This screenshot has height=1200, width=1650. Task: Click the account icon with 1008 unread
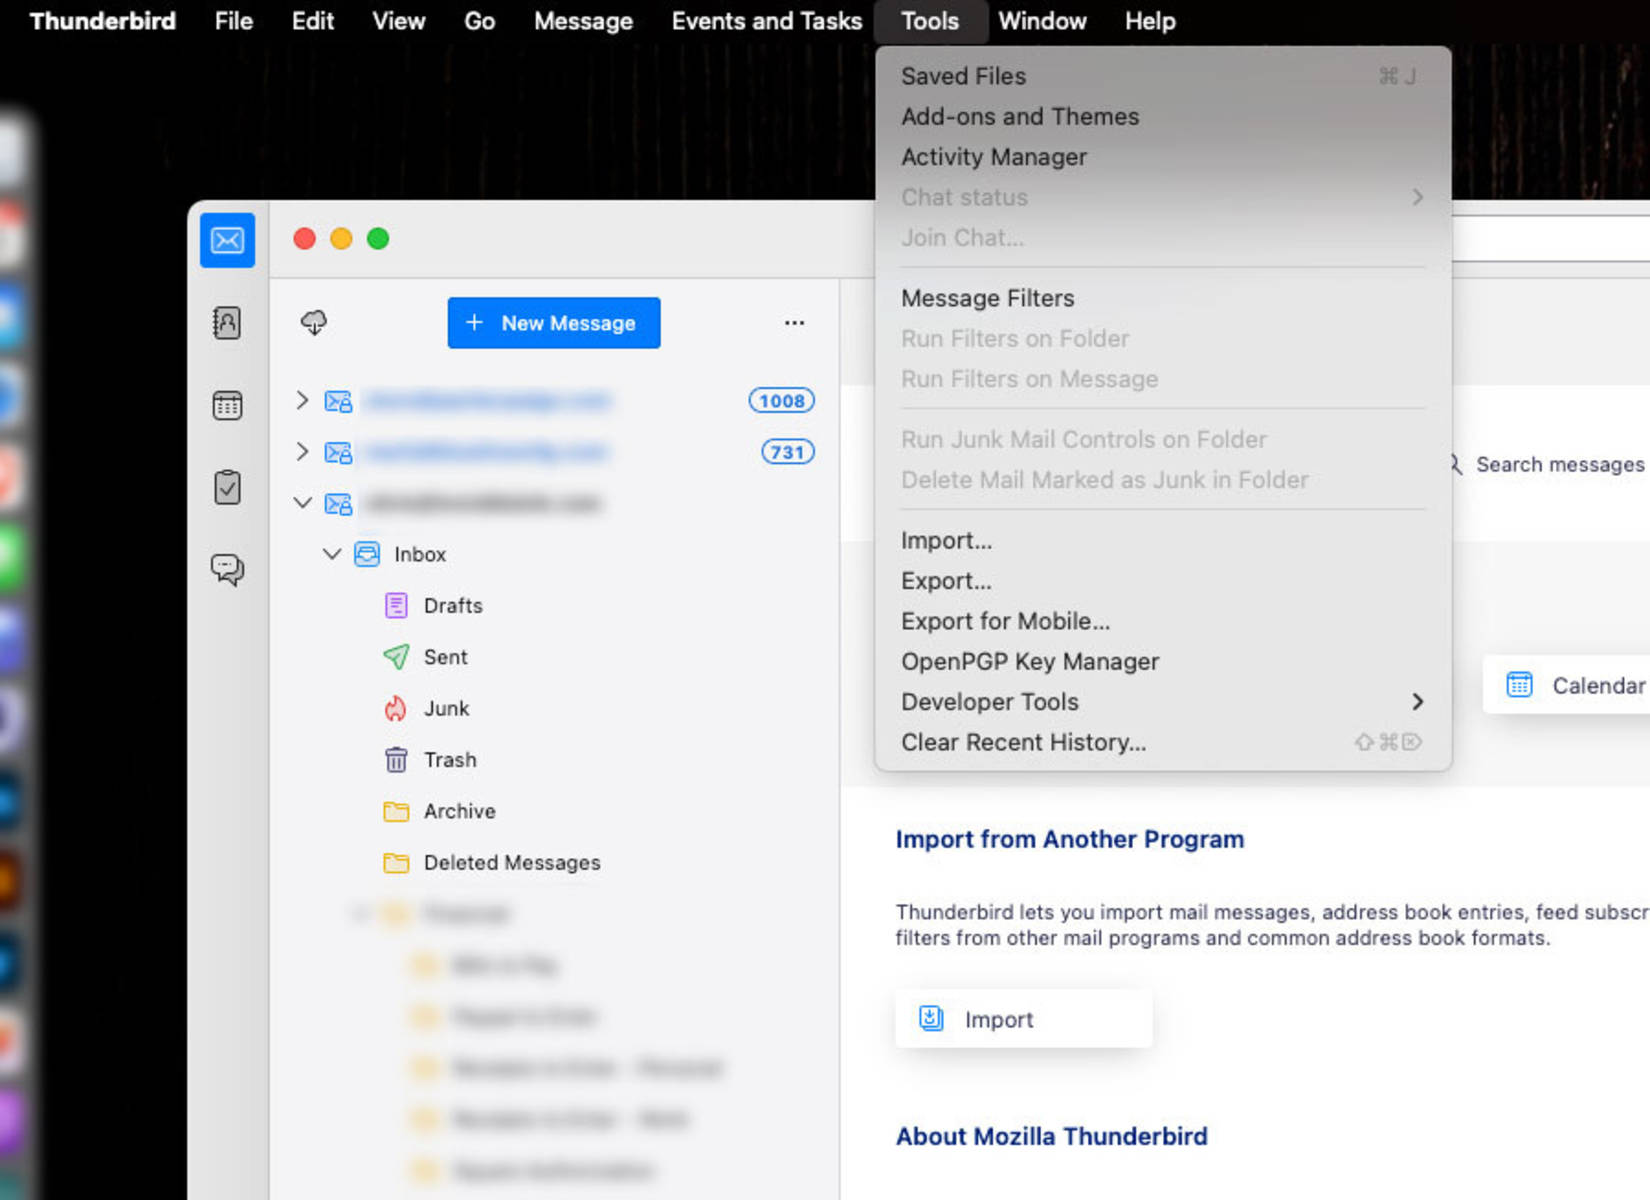pyautogui.click(x=338, y=401)
